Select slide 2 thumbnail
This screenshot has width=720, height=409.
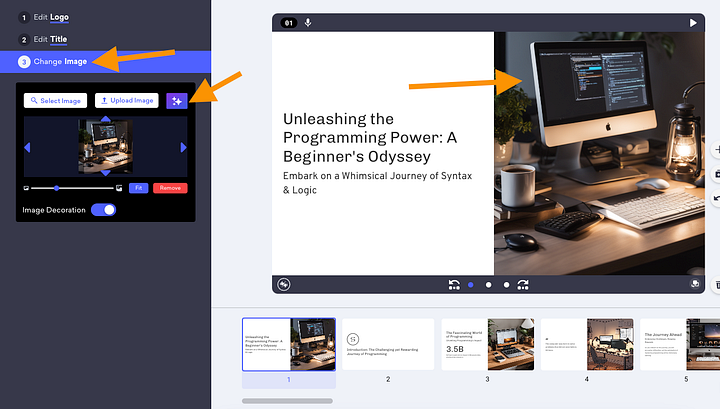(388, 344)
